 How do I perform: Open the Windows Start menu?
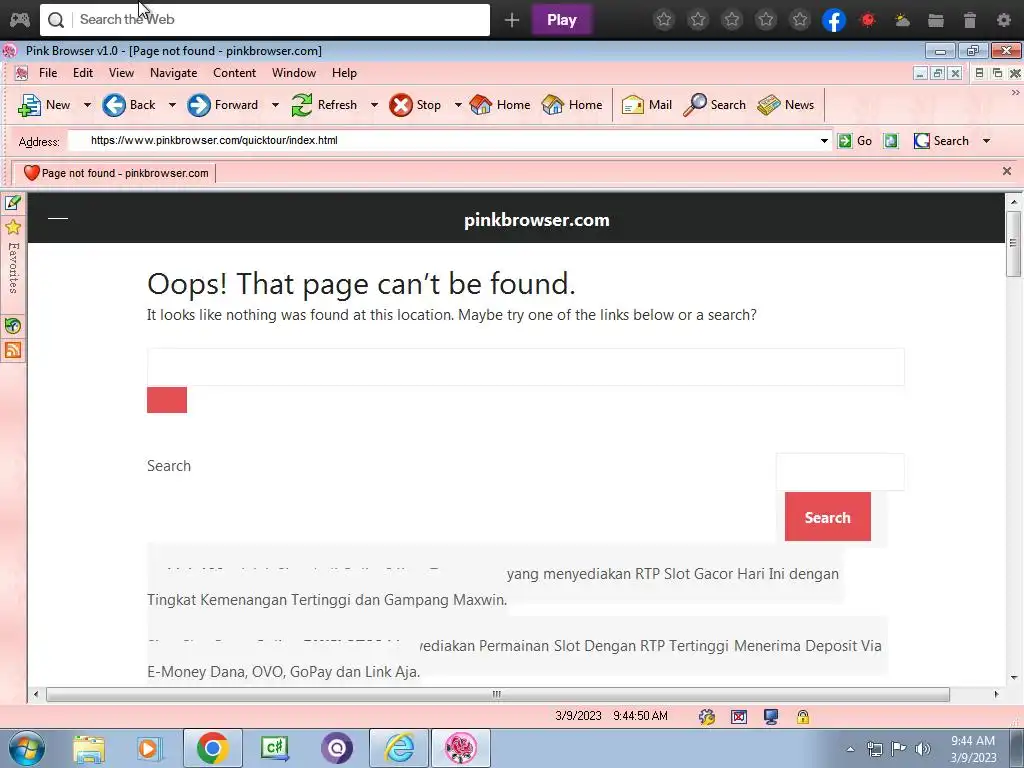pos(27,748)
